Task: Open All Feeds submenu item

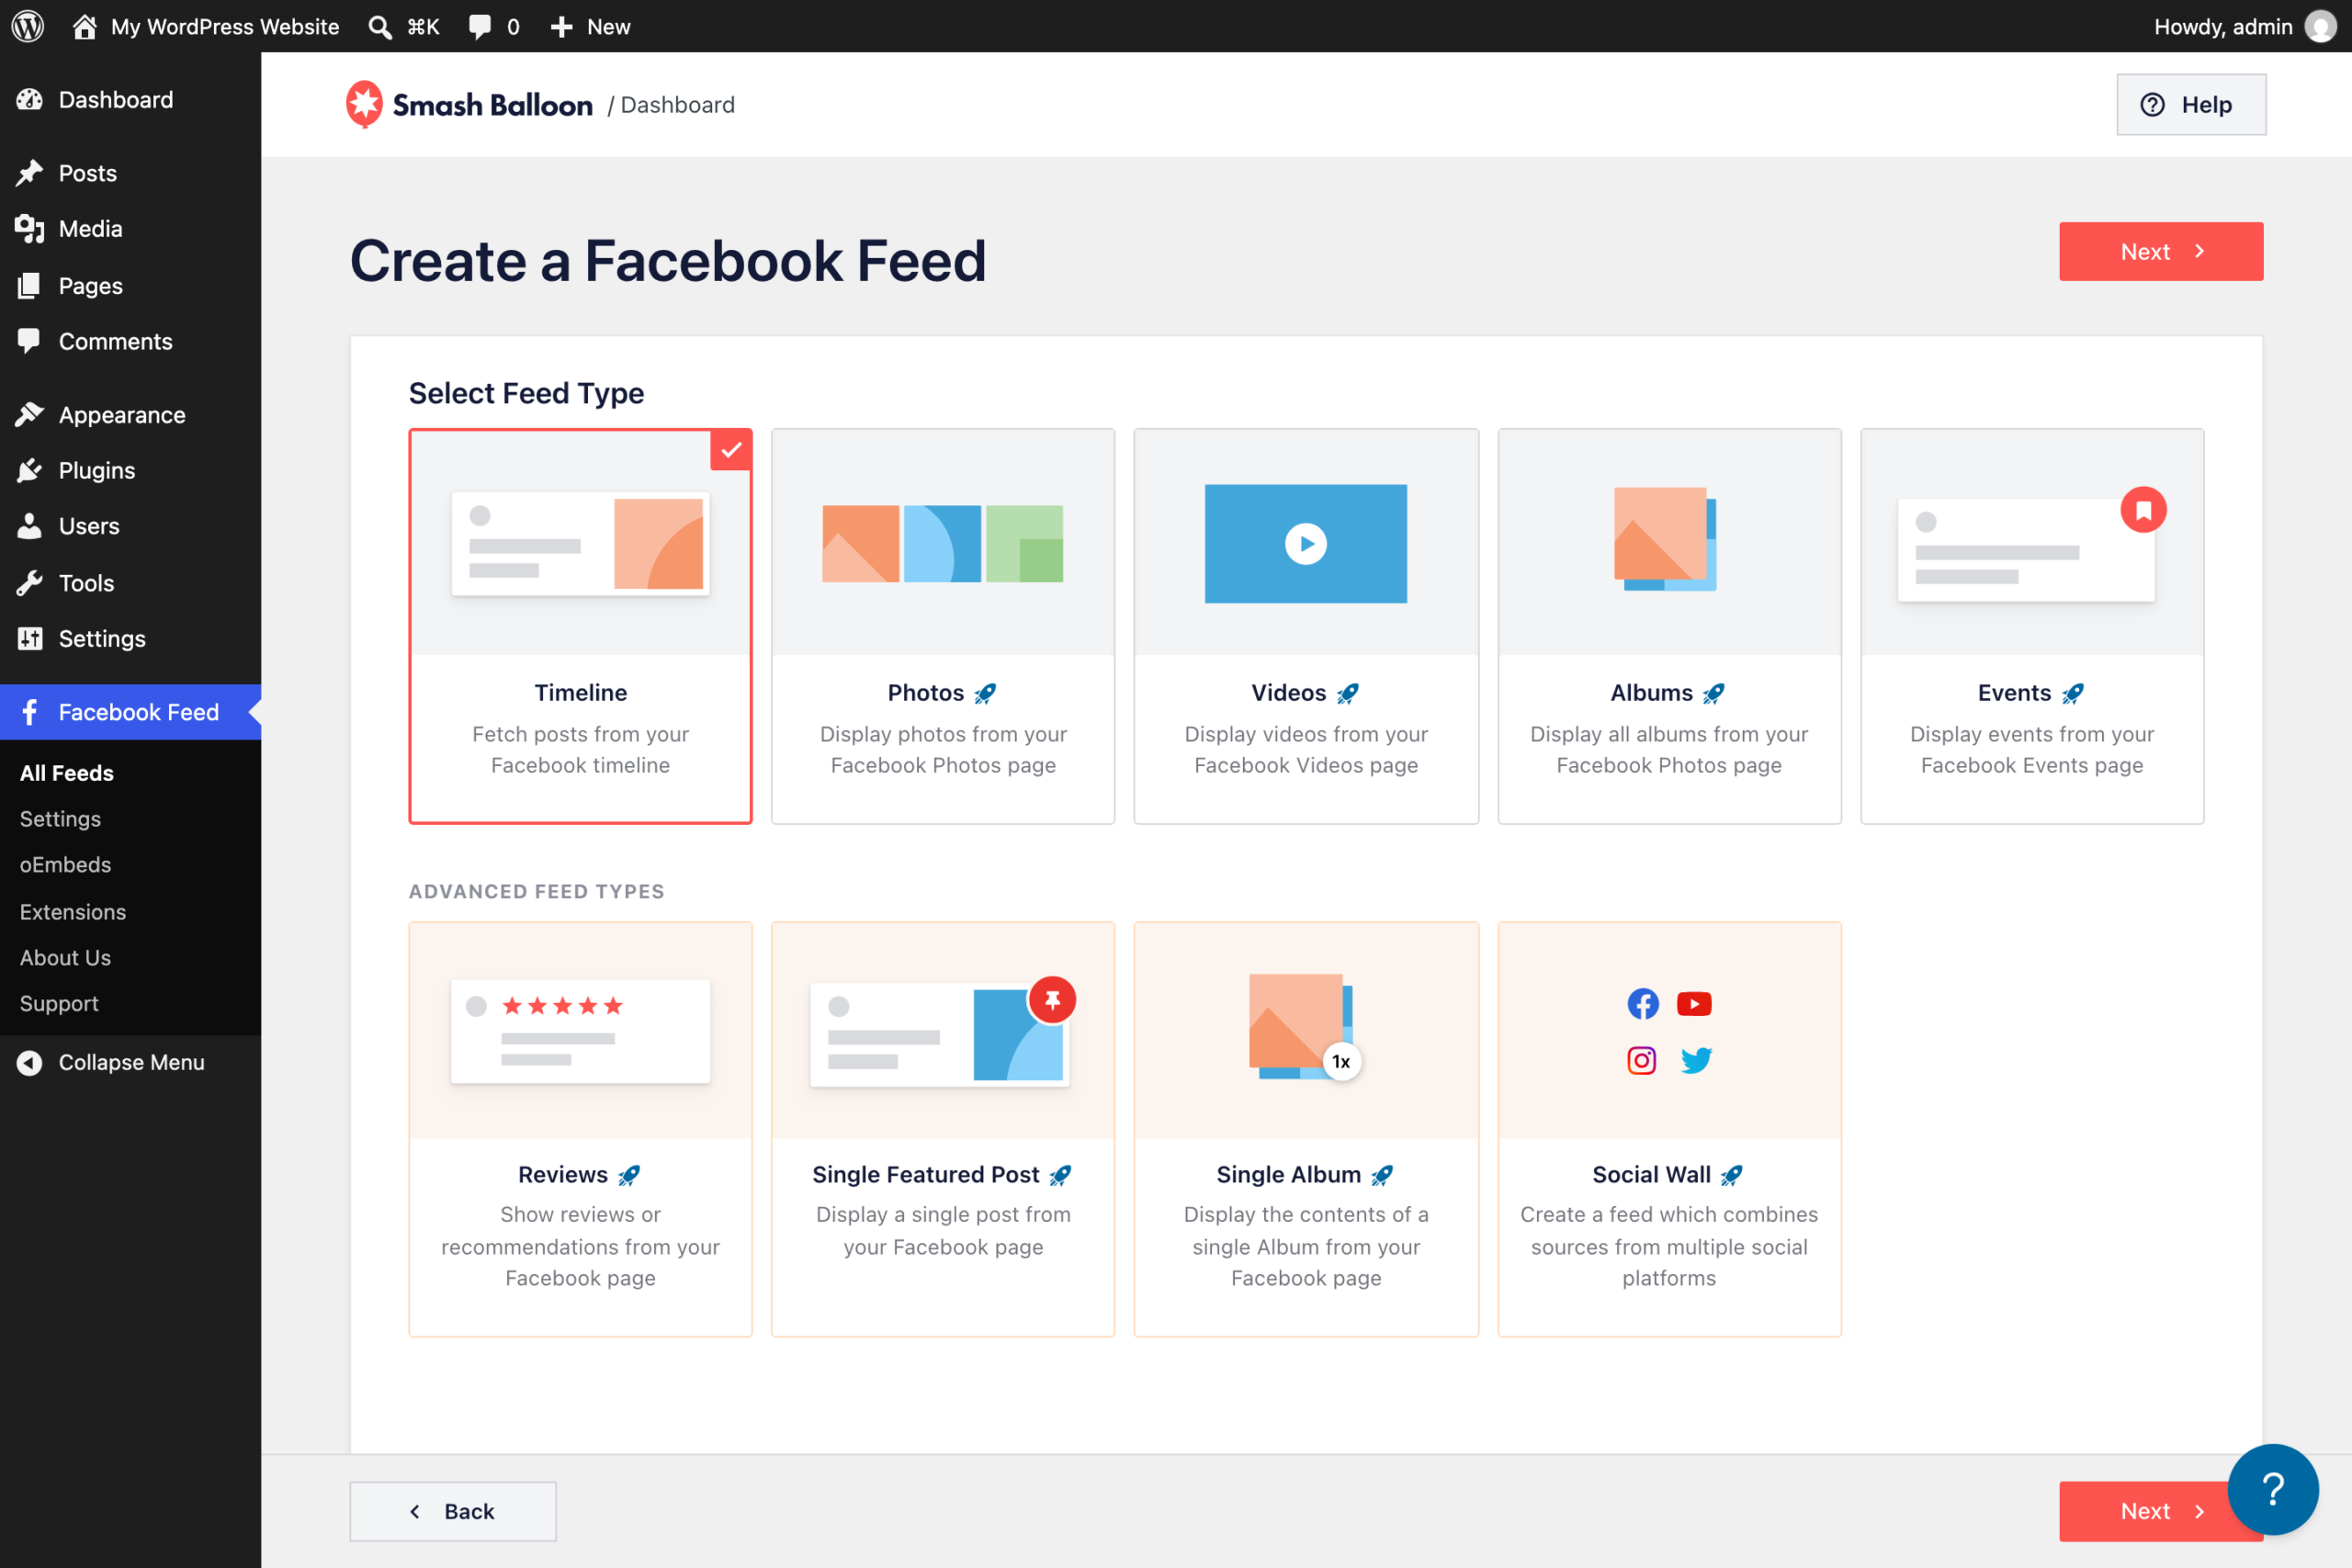Action: (x=67, y=773)
